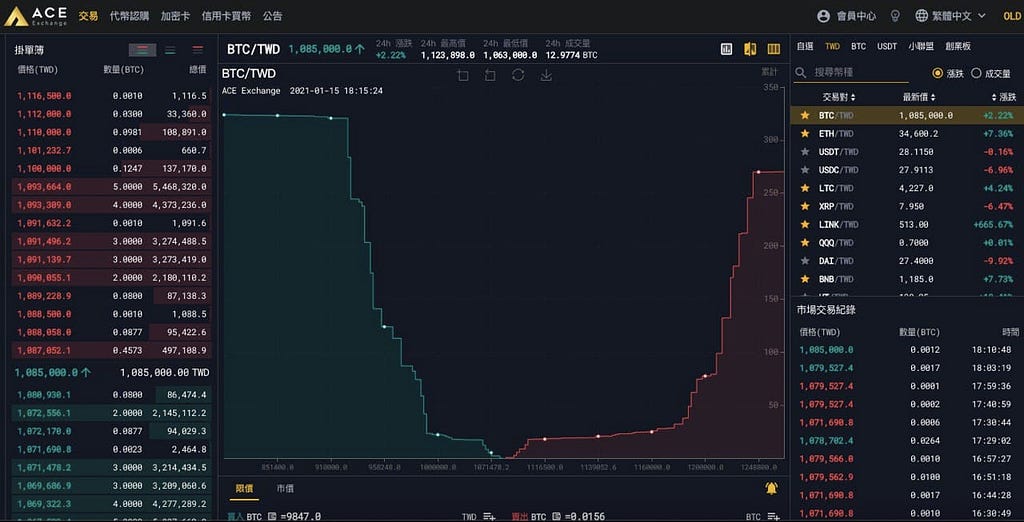Click the 24h 最高價 value 1,123,898.0
1024x522 pixels.
click(x=447, y=56)
